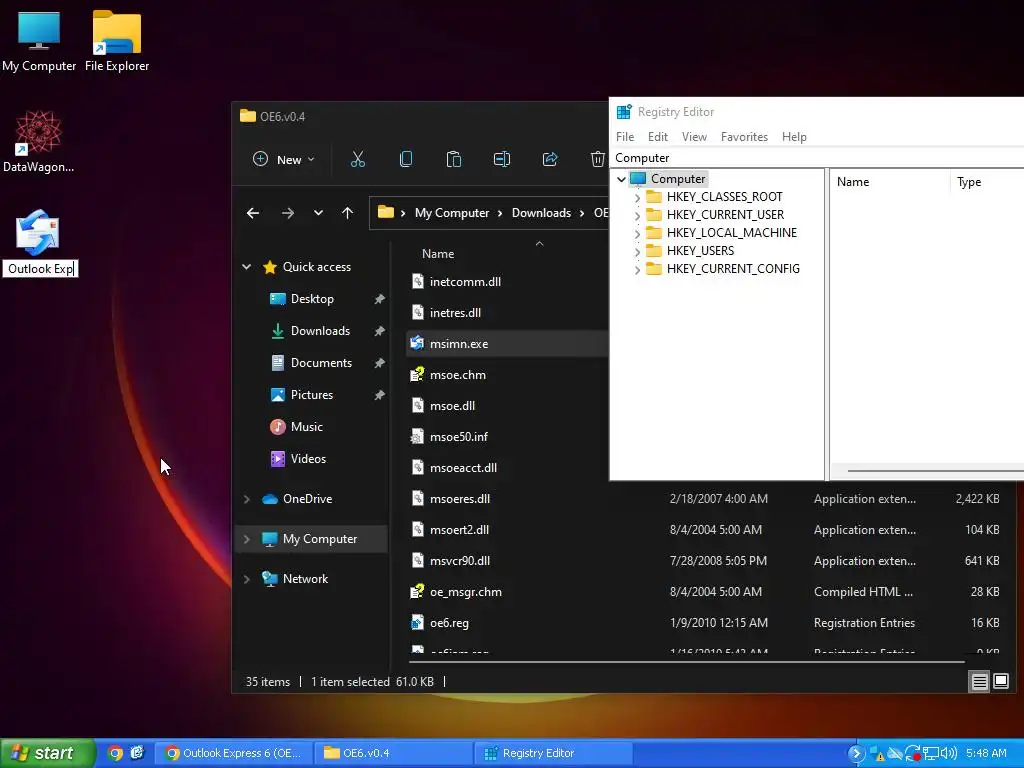Switch to the Registry Editor taskbar button

[552, 753]
